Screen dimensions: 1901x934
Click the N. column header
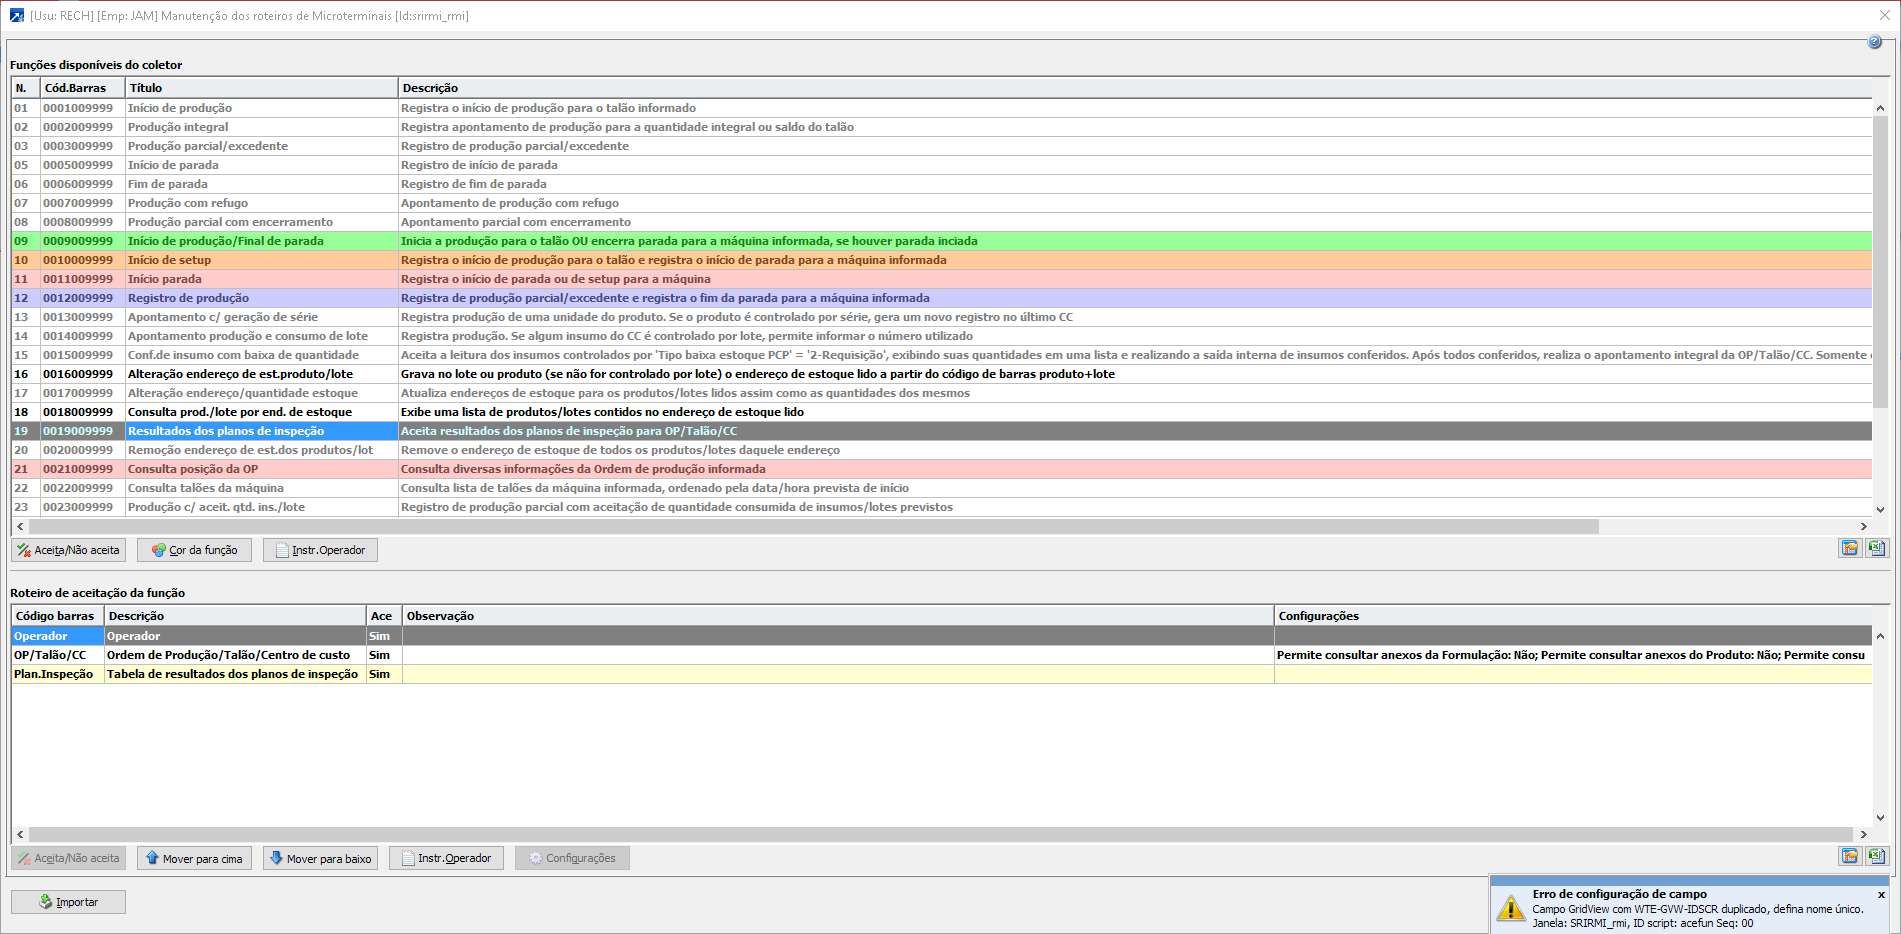click(x=26, y=88)
